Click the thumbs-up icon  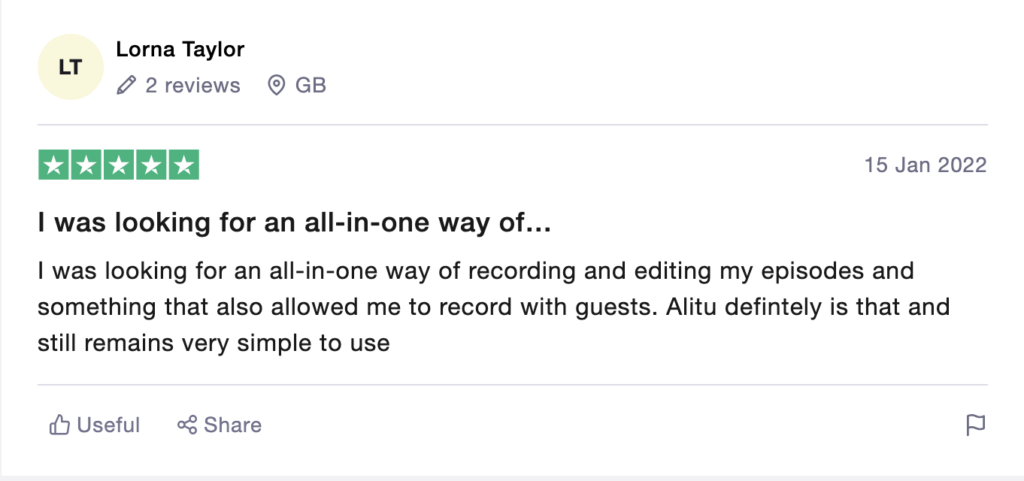point(59,425)
